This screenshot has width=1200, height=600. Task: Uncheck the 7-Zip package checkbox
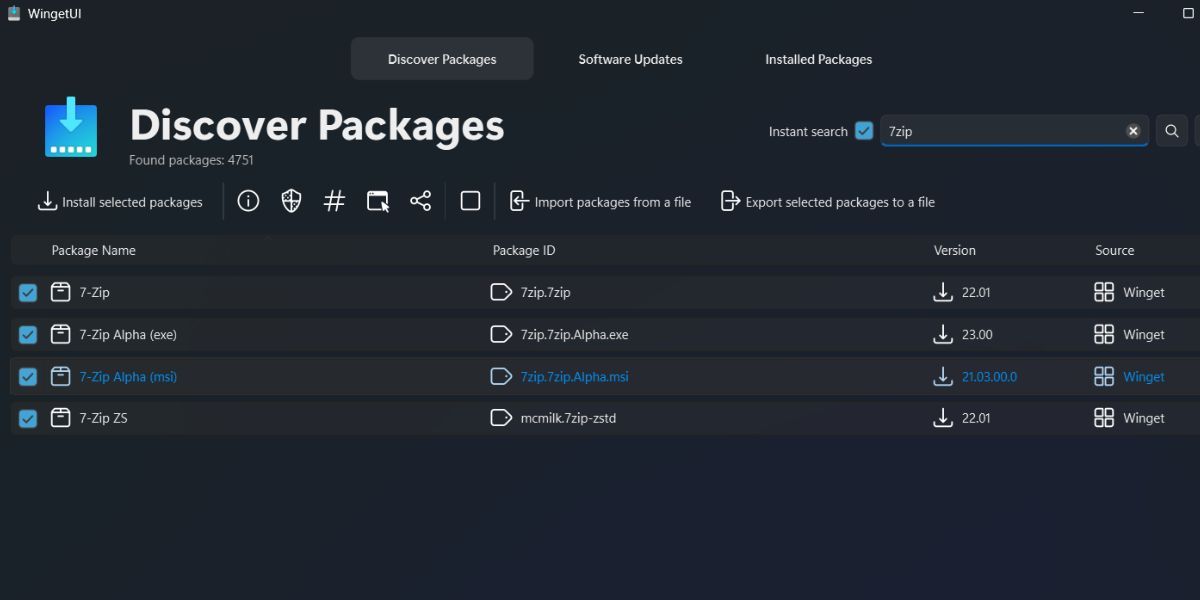point(28,292)
